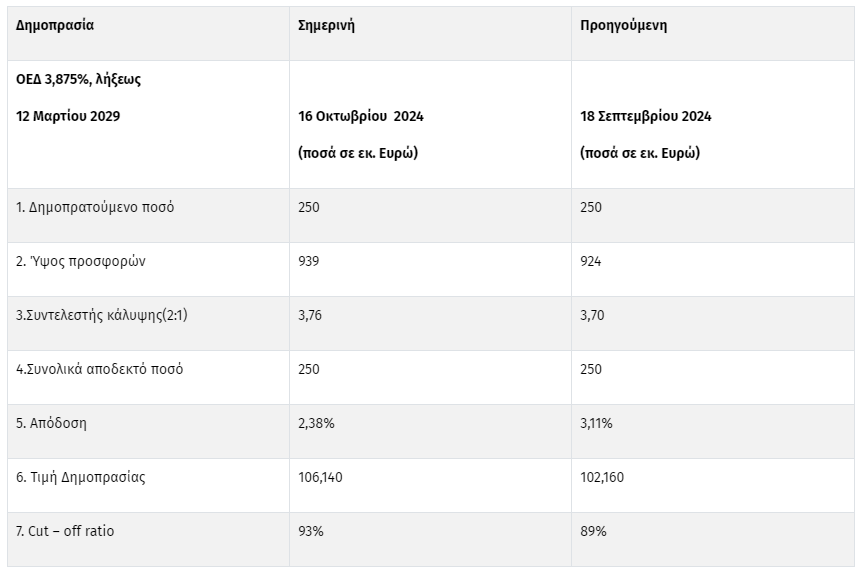Click the 924 previous bids value

click(x=591, y=261)
